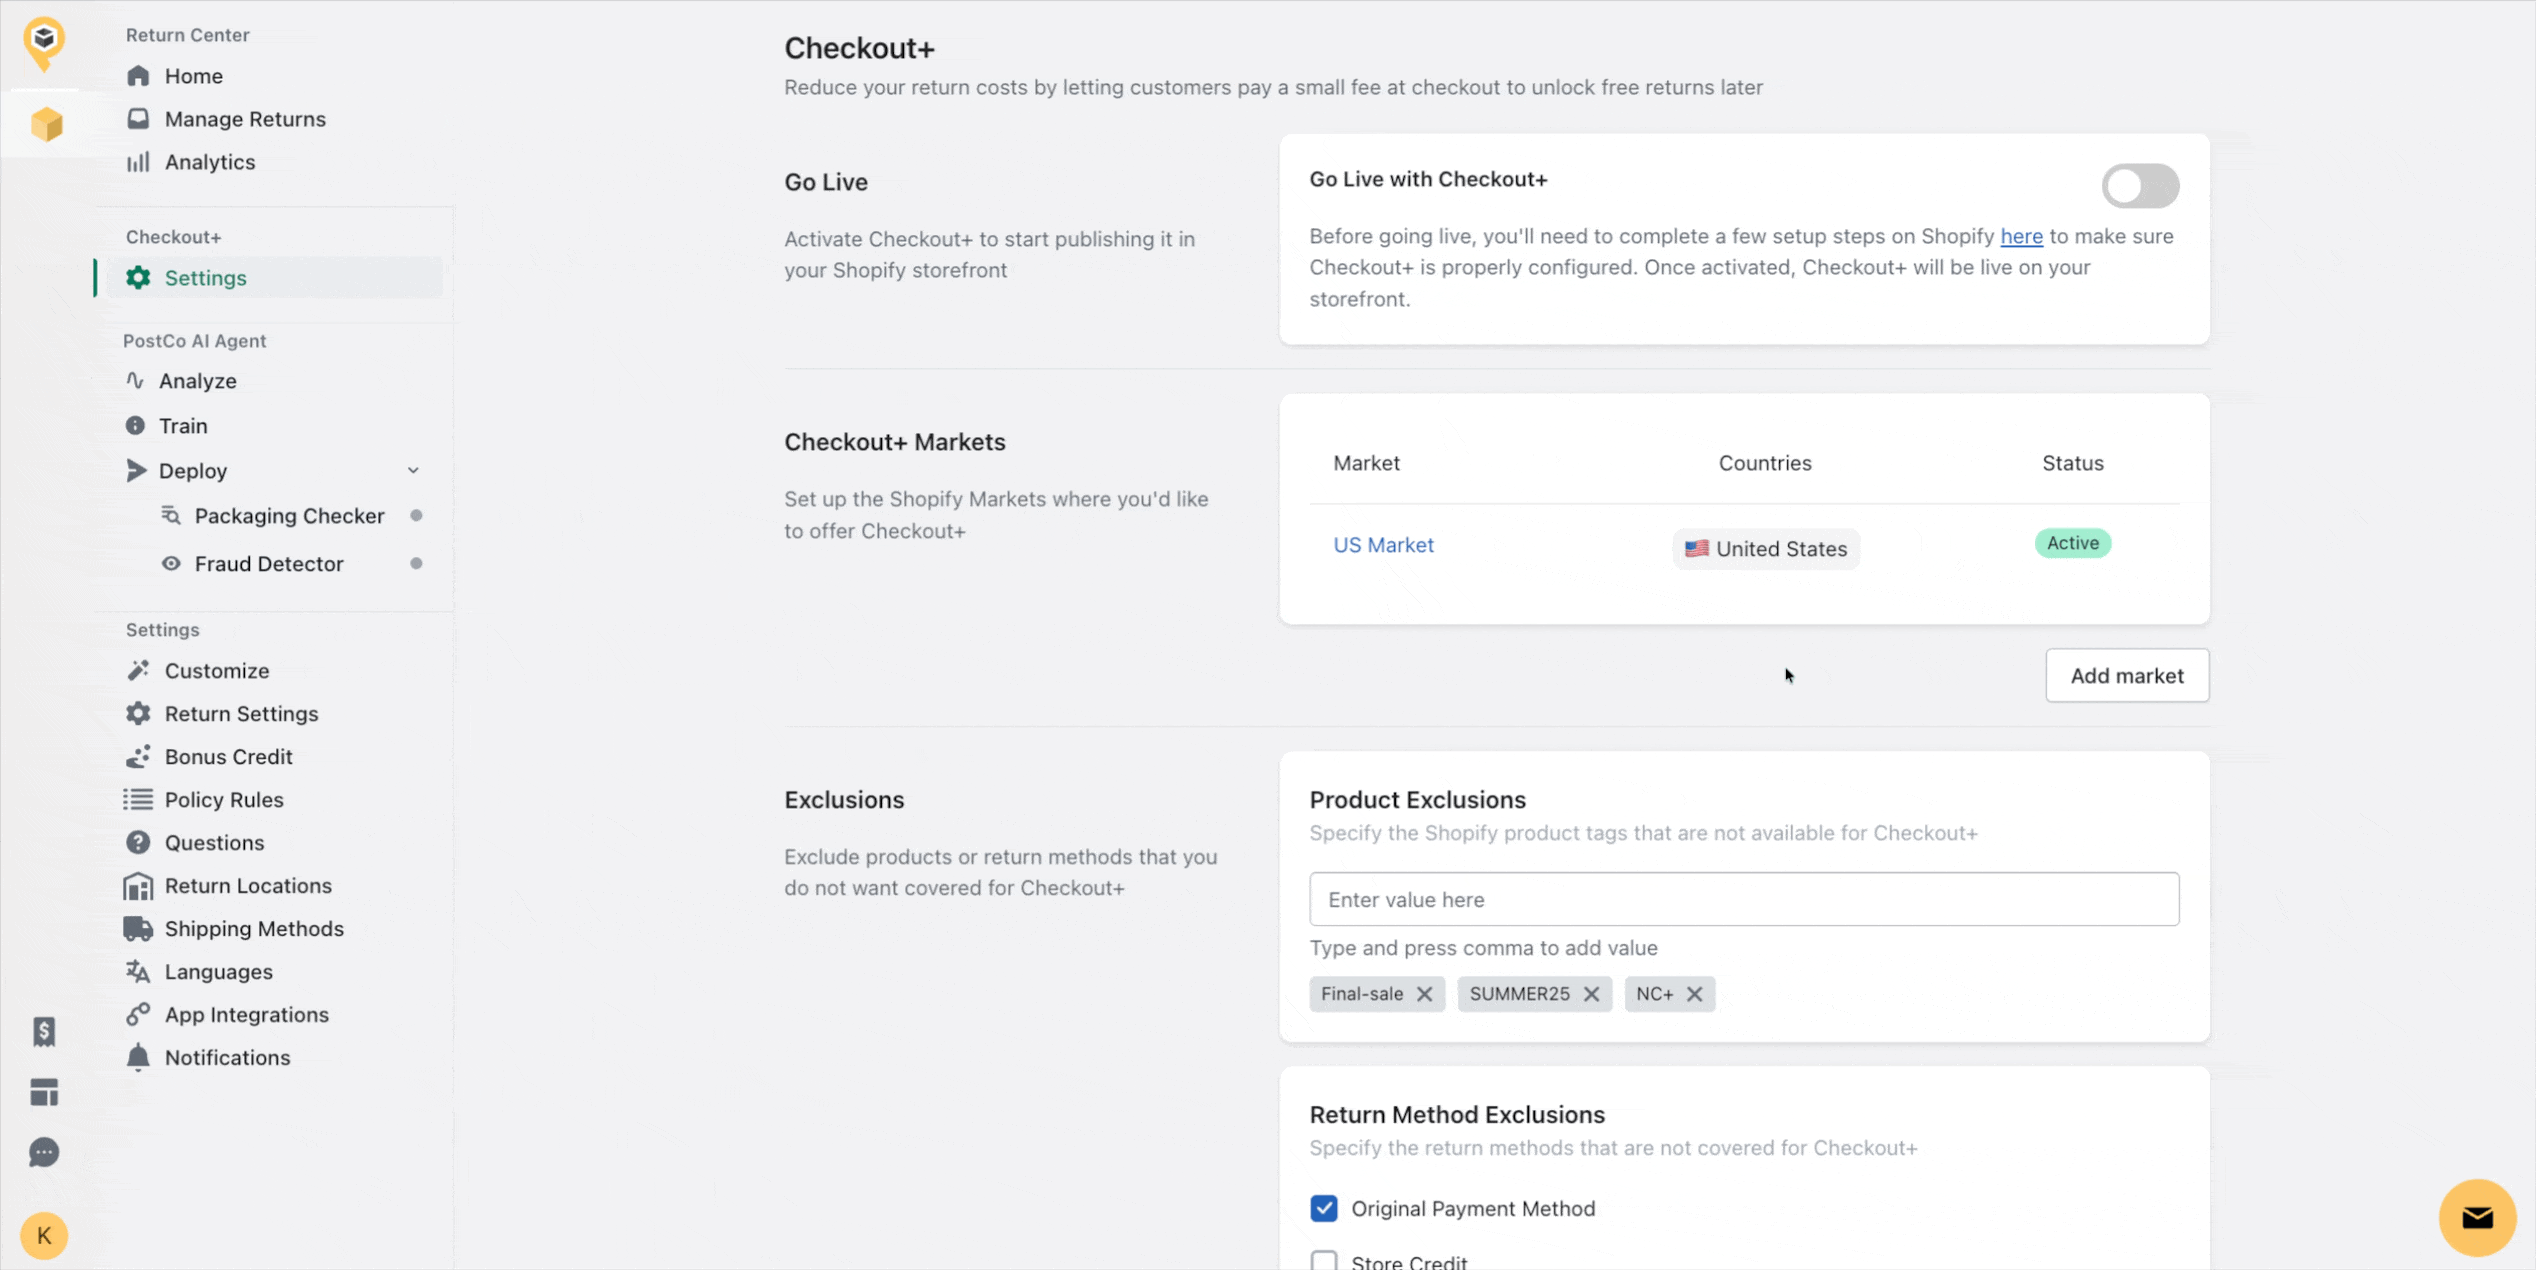Open the chat bubble icon in left rail

[44, 1152]
